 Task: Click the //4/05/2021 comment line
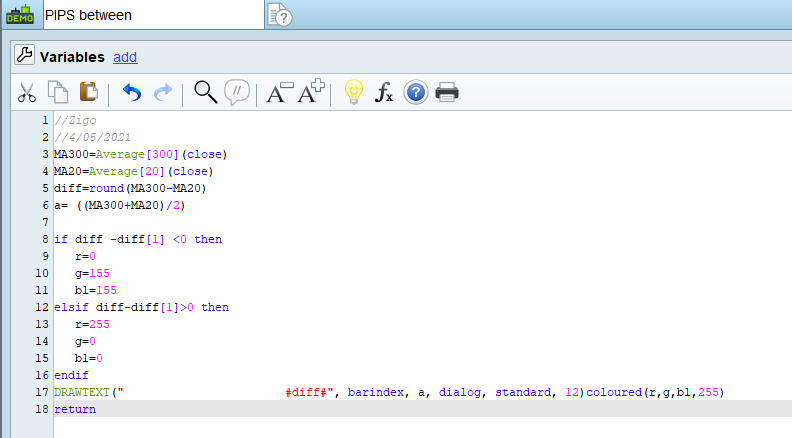click(92, 137)
